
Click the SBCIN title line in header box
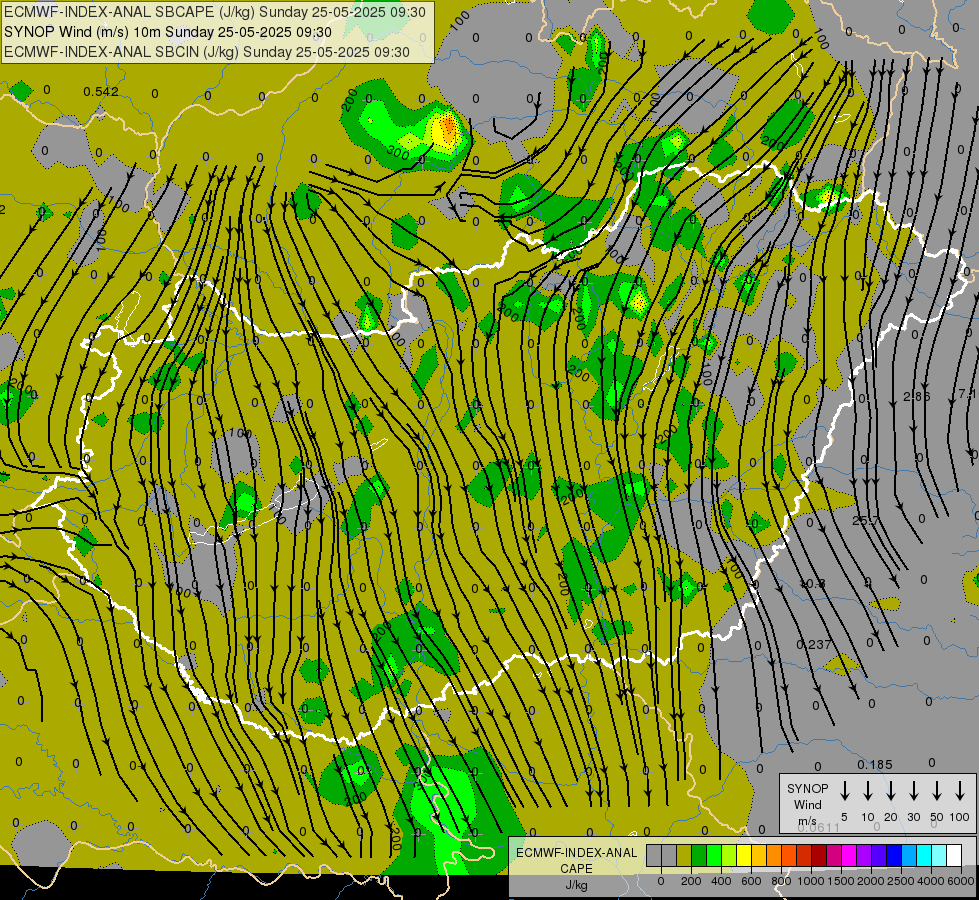click(x=207, y=52)
